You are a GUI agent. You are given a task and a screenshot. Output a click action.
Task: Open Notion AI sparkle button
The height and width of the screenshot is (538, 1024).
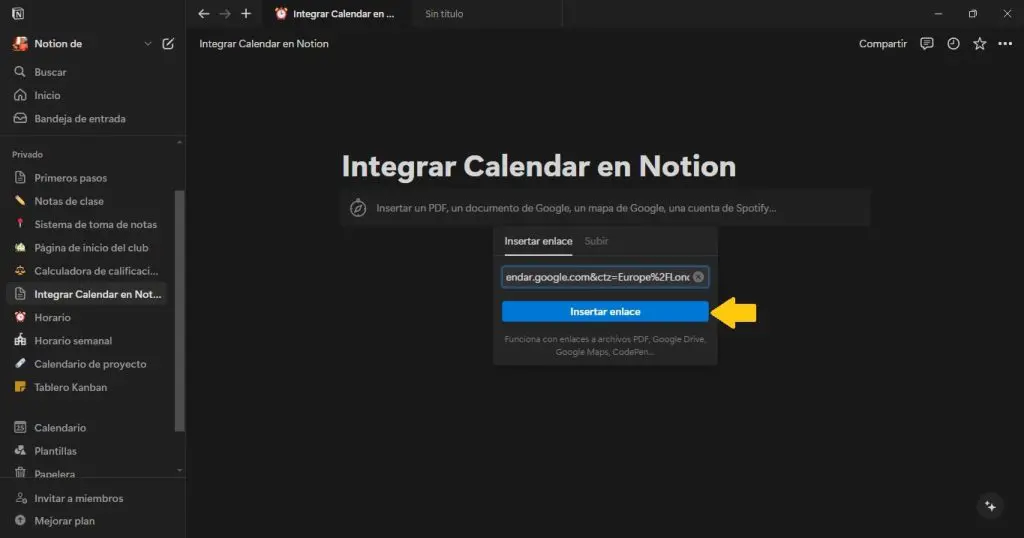pos(990,506)
